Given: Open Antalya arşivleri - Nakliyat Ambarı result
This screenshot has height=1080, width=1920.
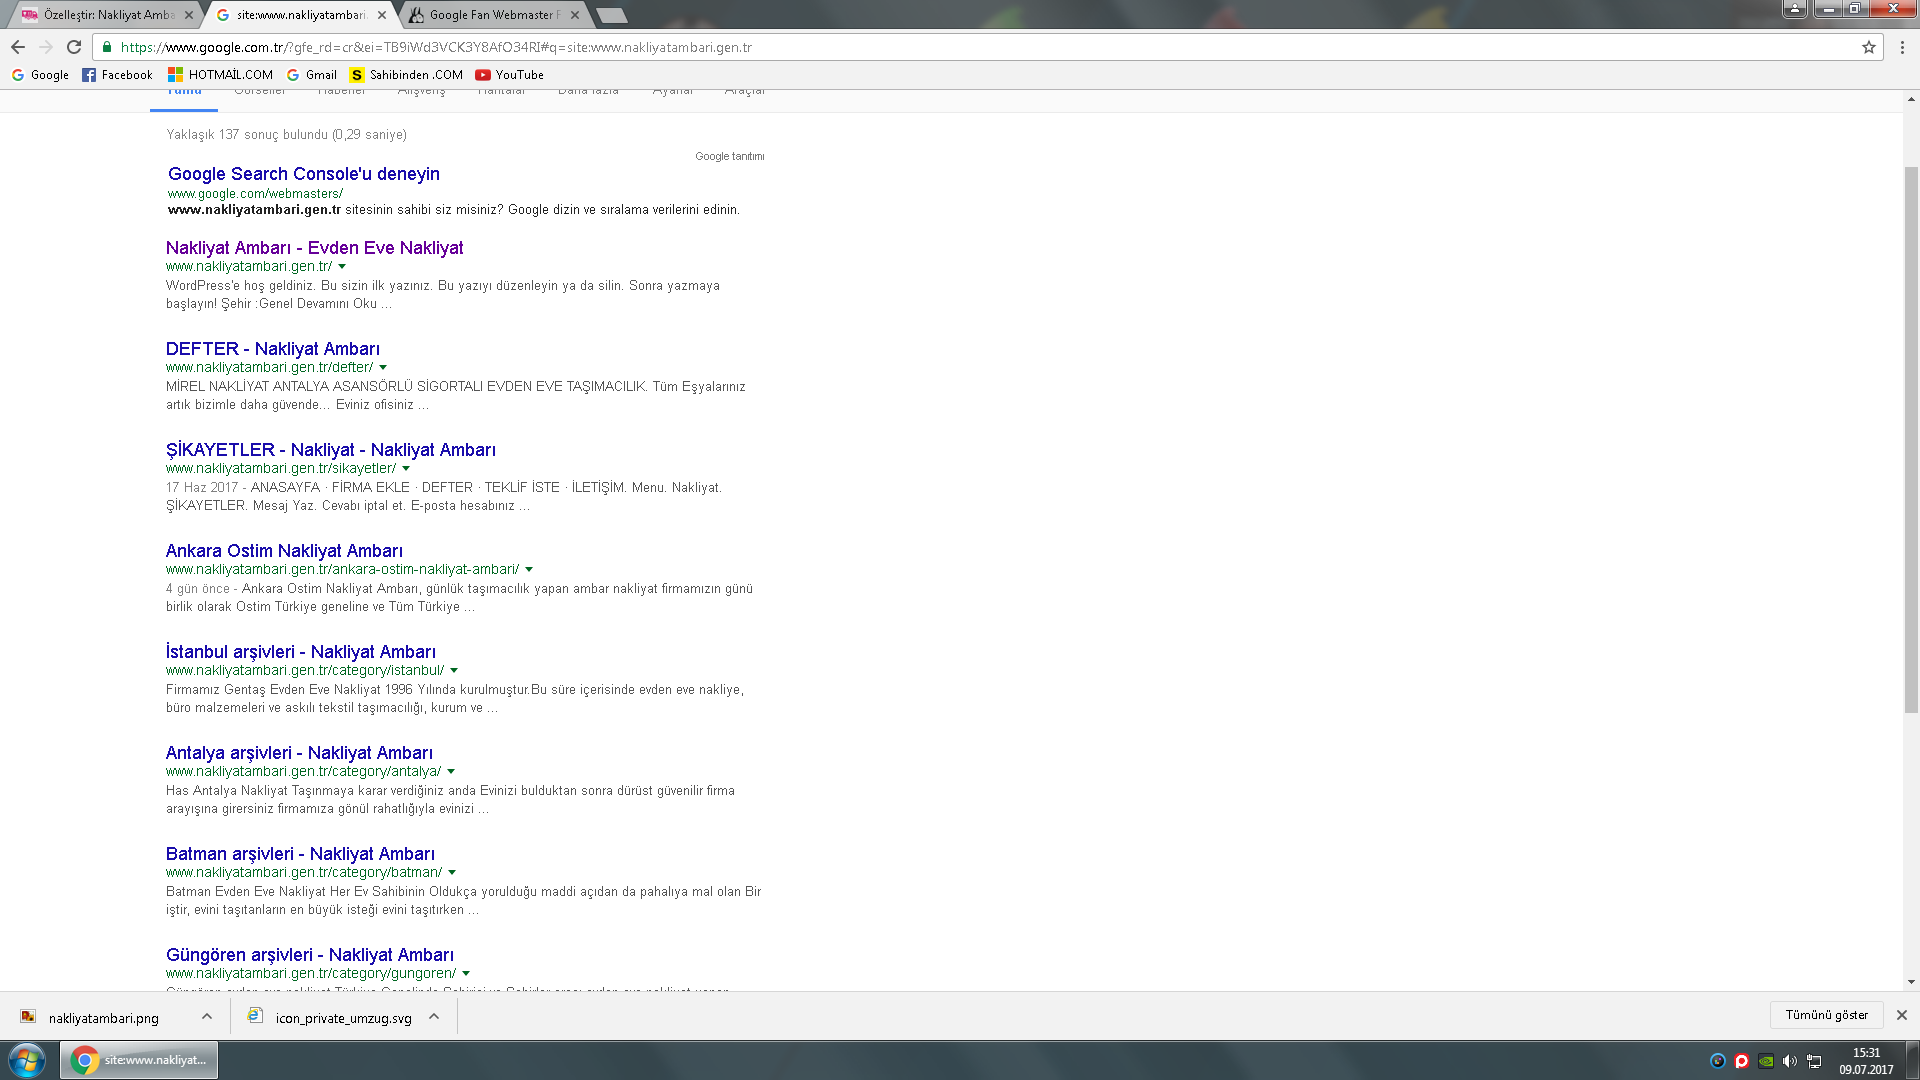Looking at the screenshot, I should point(299,753).
